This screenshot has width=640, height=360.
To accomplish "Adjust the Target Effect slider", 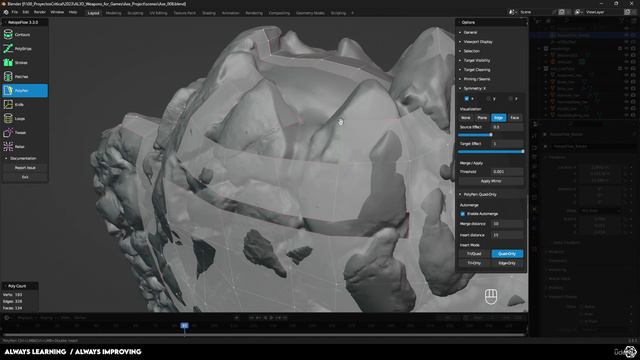I will (x=491, y=151).
